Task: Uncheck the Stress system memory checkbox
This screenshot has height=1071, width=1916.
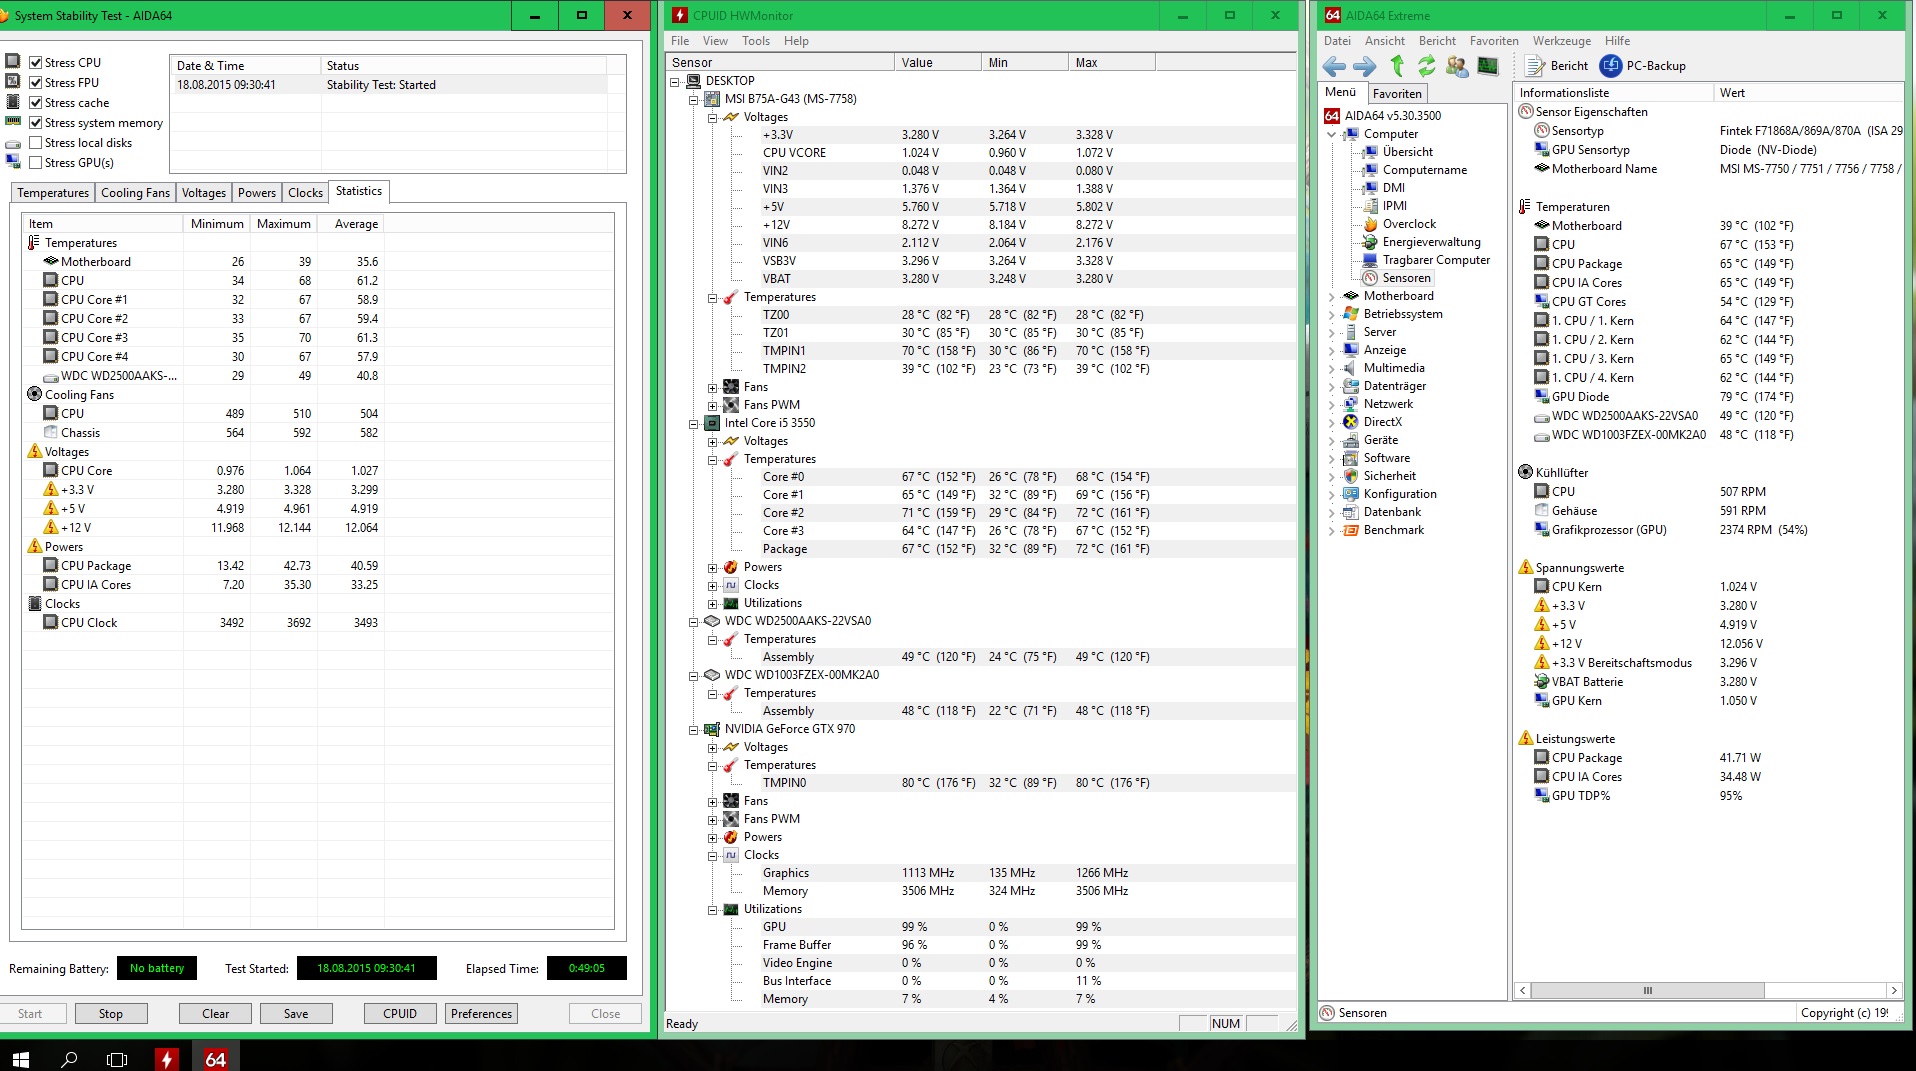Action: pos(36,123)
